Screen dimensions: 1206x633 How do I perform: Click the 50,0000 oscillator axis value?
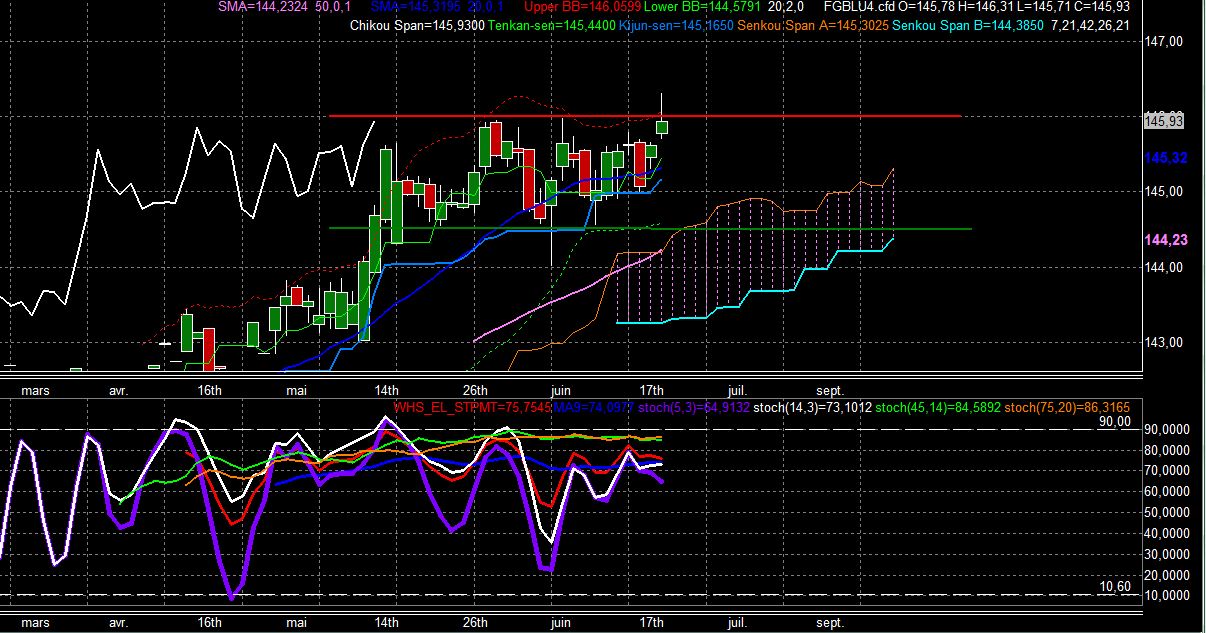click(1169, 512)
